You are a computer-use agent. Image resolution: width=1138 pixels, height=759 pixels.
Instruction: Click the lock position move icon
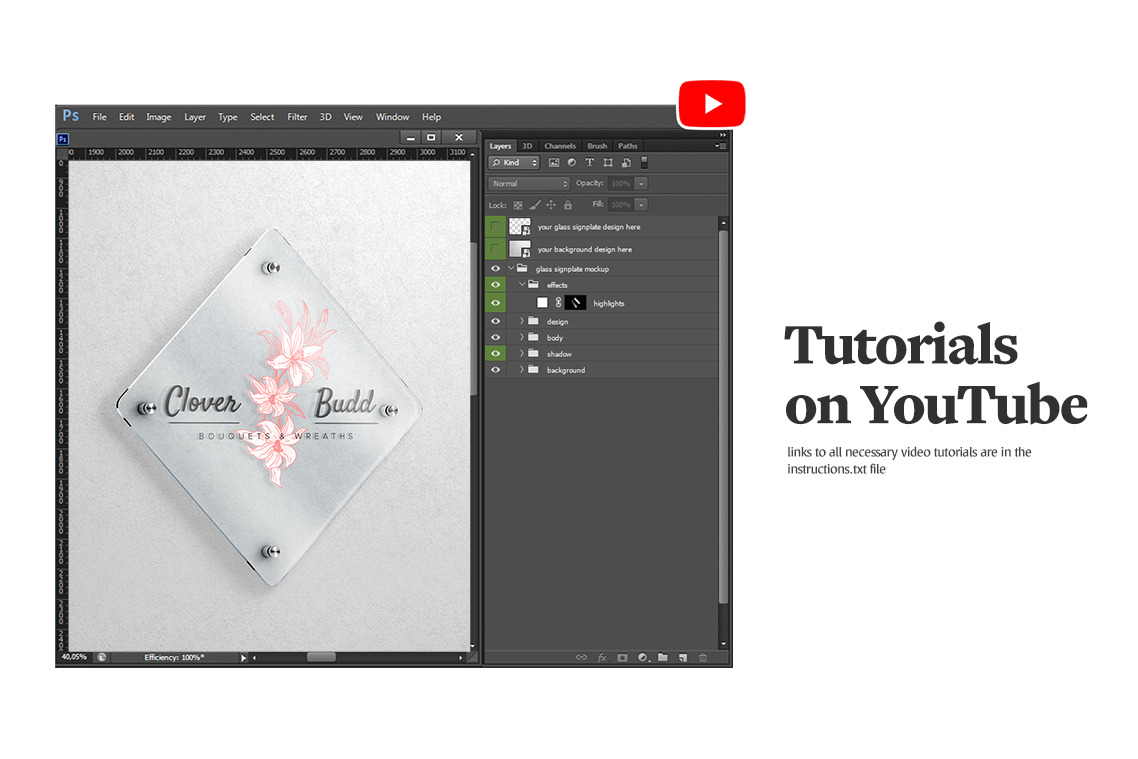point(550,205)
